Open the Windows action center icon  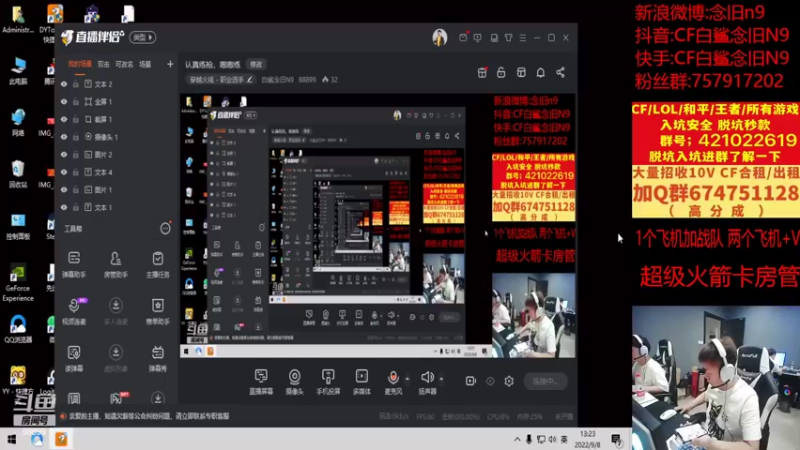click(x=616, y=439)
